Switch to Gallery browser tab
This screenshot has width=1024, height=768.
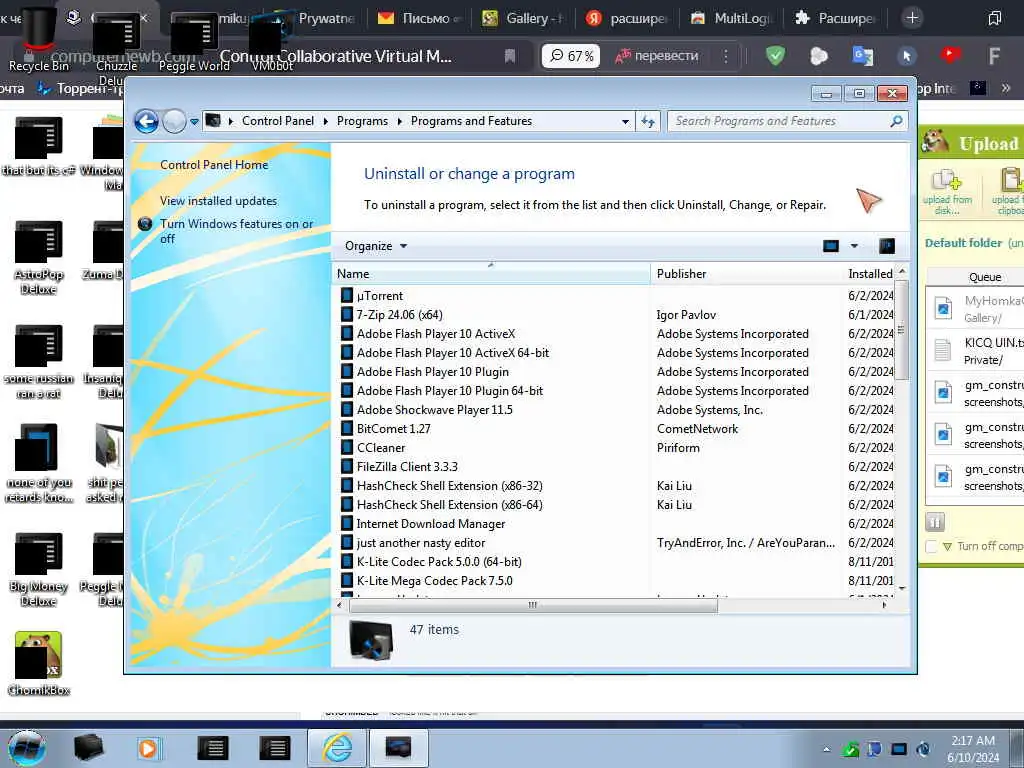coord(522,18)
